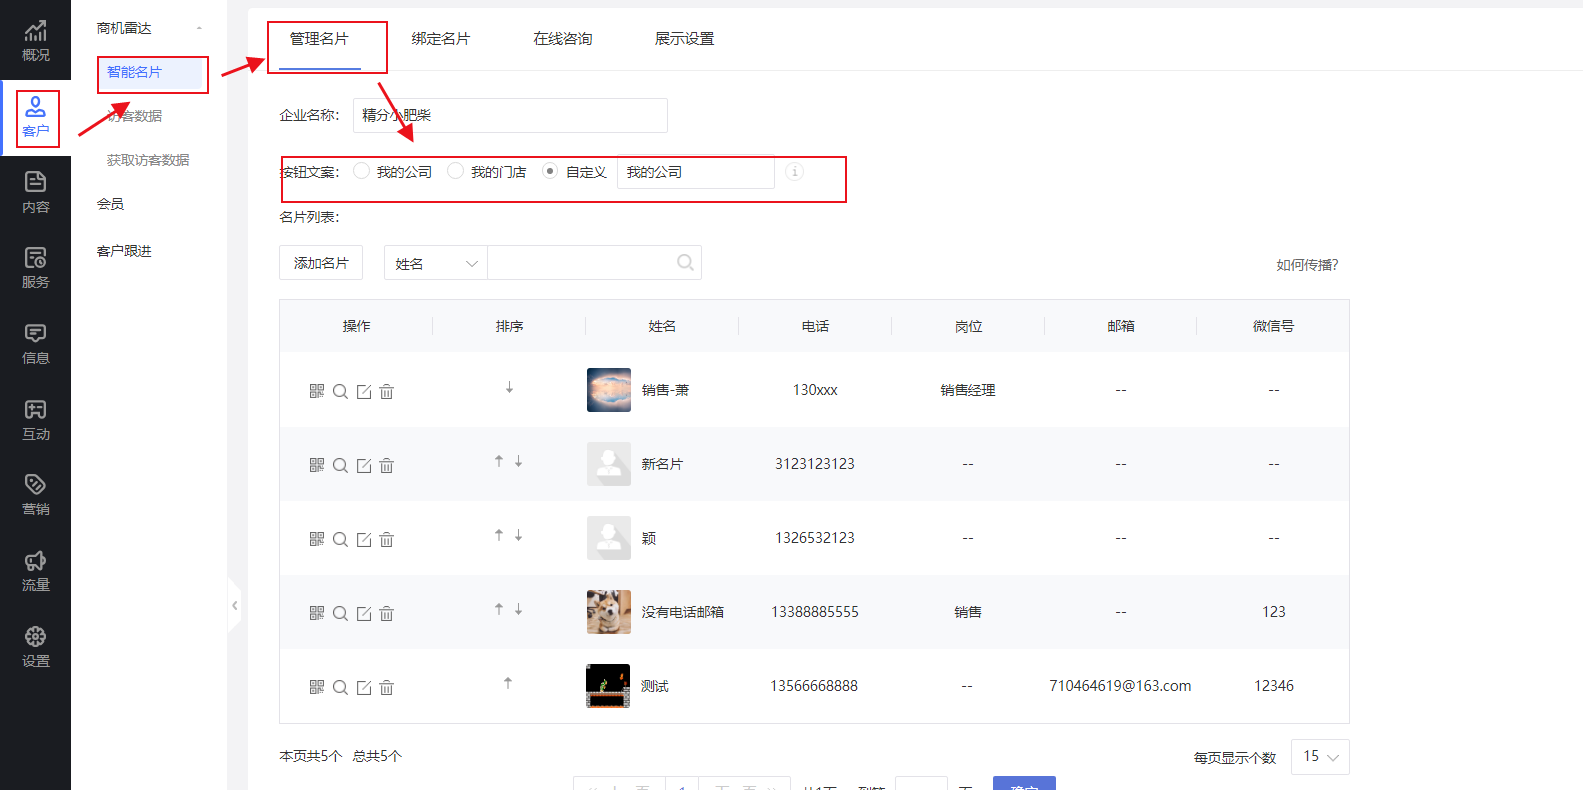Click the search magnifier in name filter
The image size is (1583, 790).
[685, 262]
